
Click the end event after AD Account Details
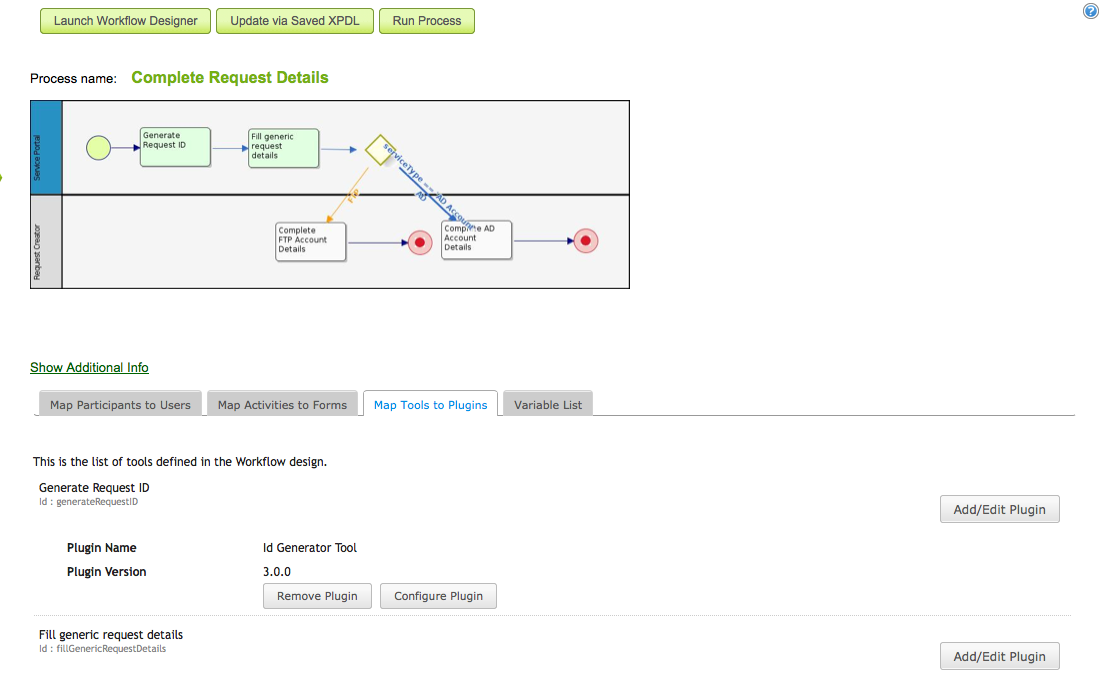click(x=585, y=241)
